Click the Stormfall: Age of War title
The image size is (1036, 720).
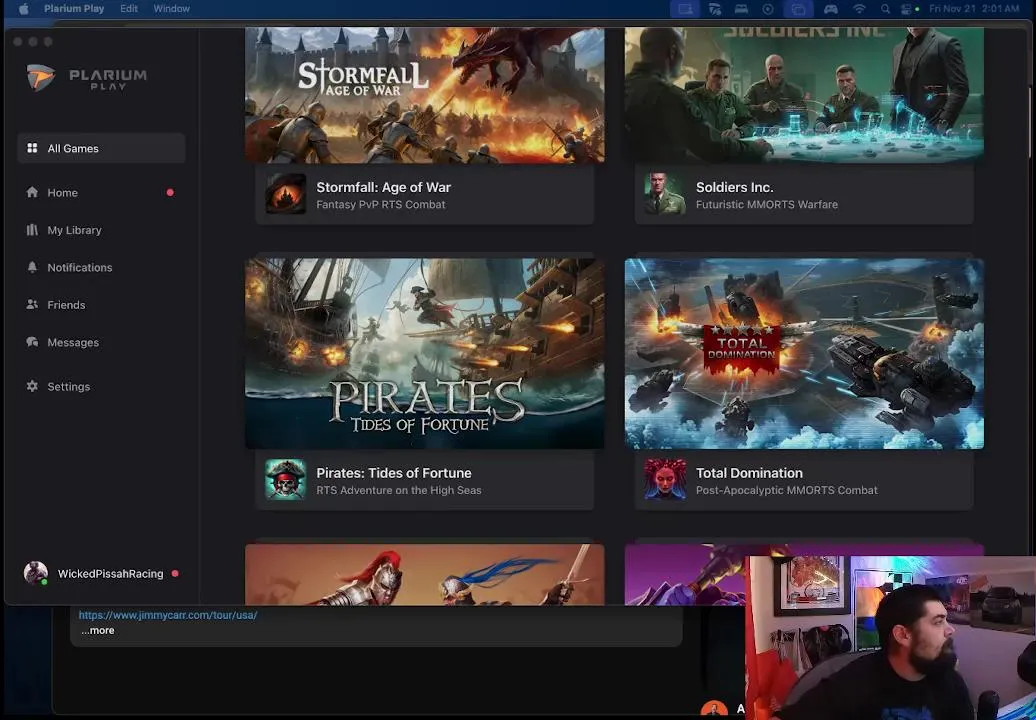[383, 188]
